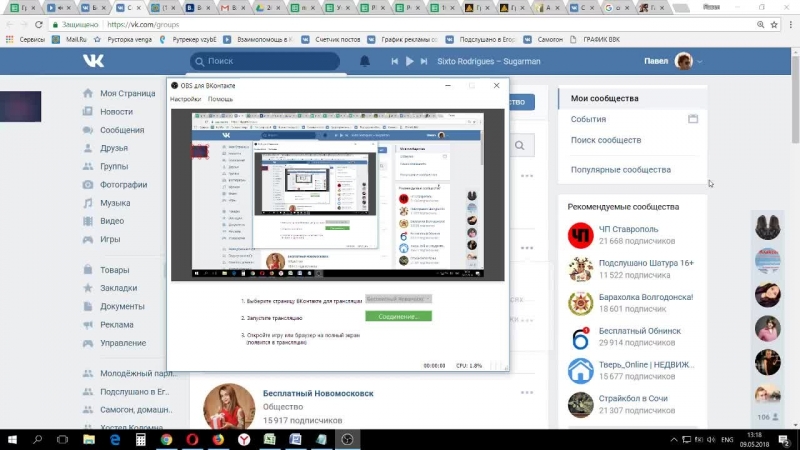Click the VK search field
800x450 pixels.
tap(265, 61)
